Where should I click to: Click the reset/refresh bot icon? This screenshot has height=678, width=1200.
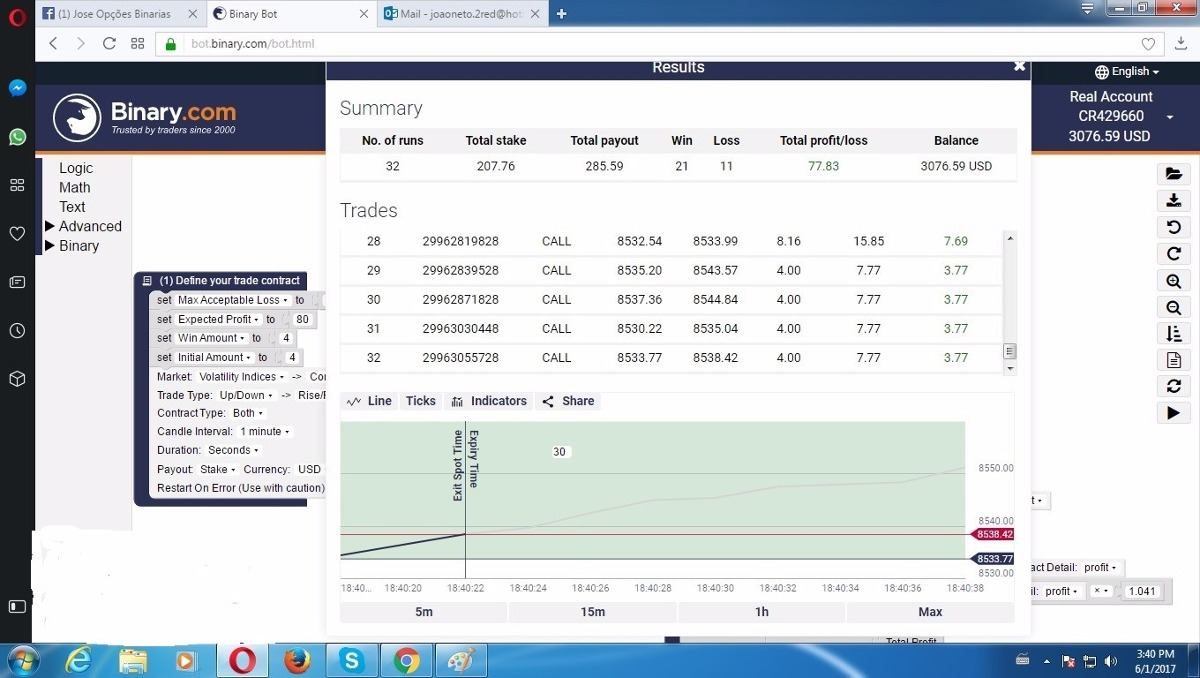[1173, 386]
